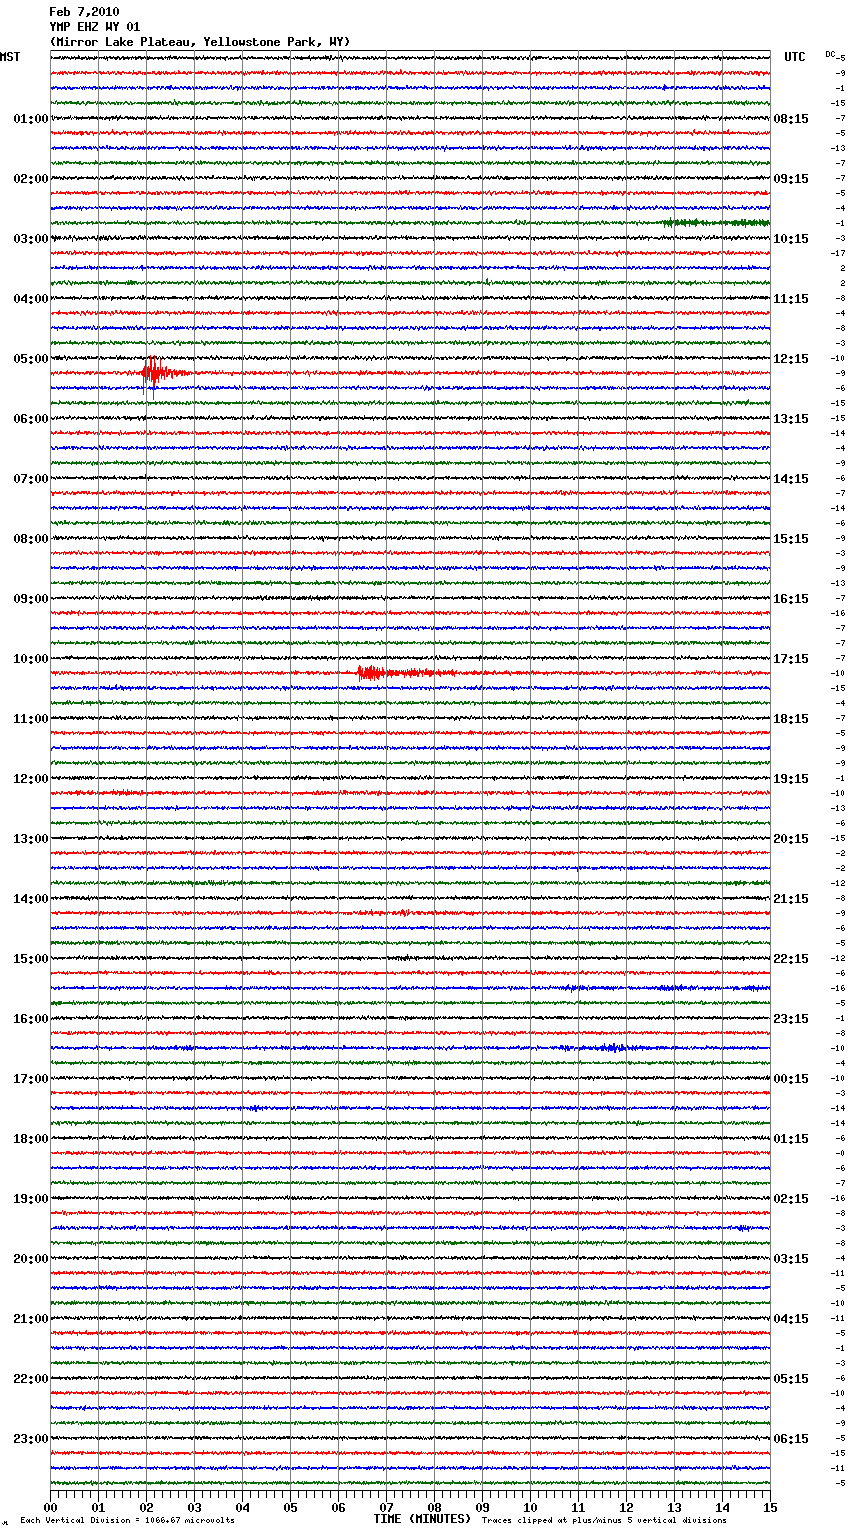
Task: Click the 13:00 MST time label
Action: 31,839
